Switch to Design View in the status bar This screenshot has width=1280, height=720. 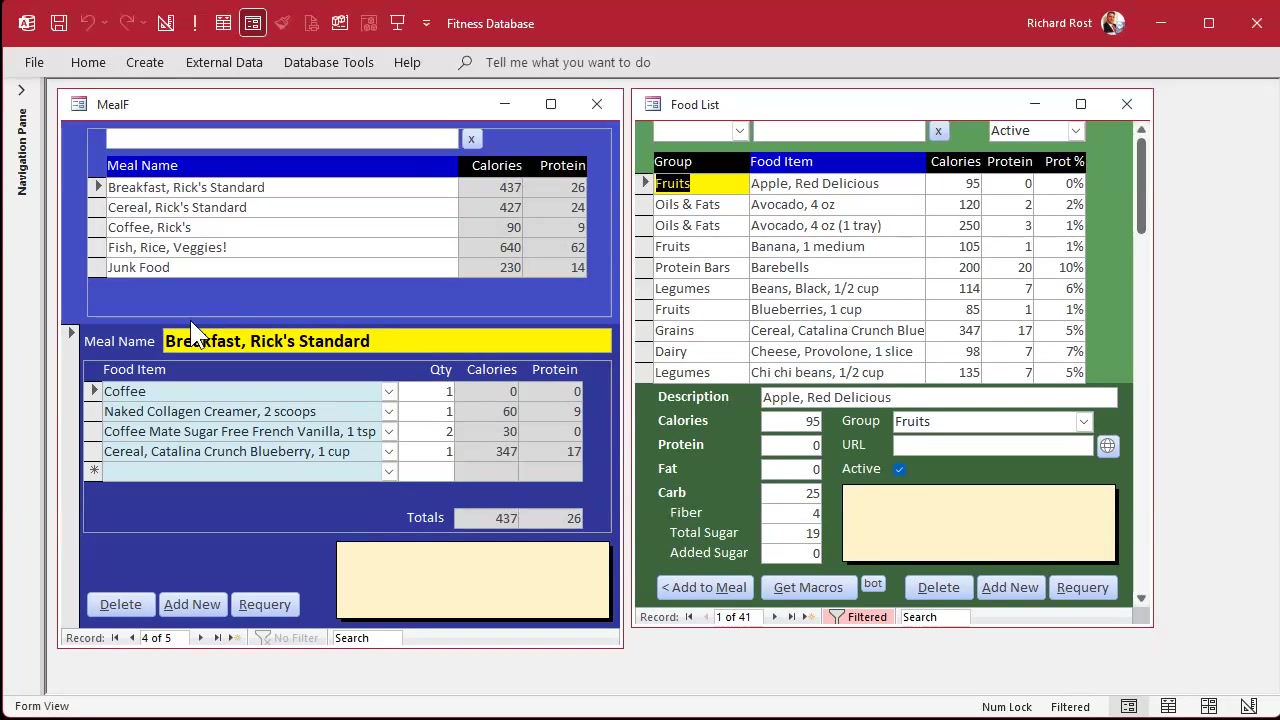tap(1249, 706)
